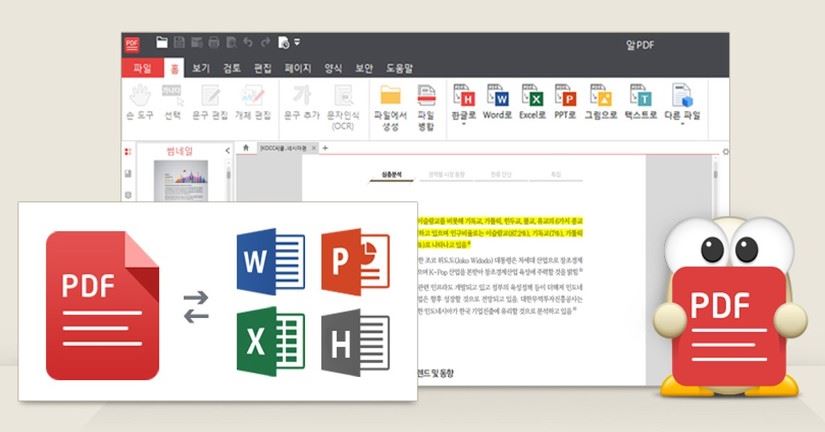Viewport: 825px width, 432px height.
Task: Switch to the 편집 ribbon tab
Action: click(263, 68)
